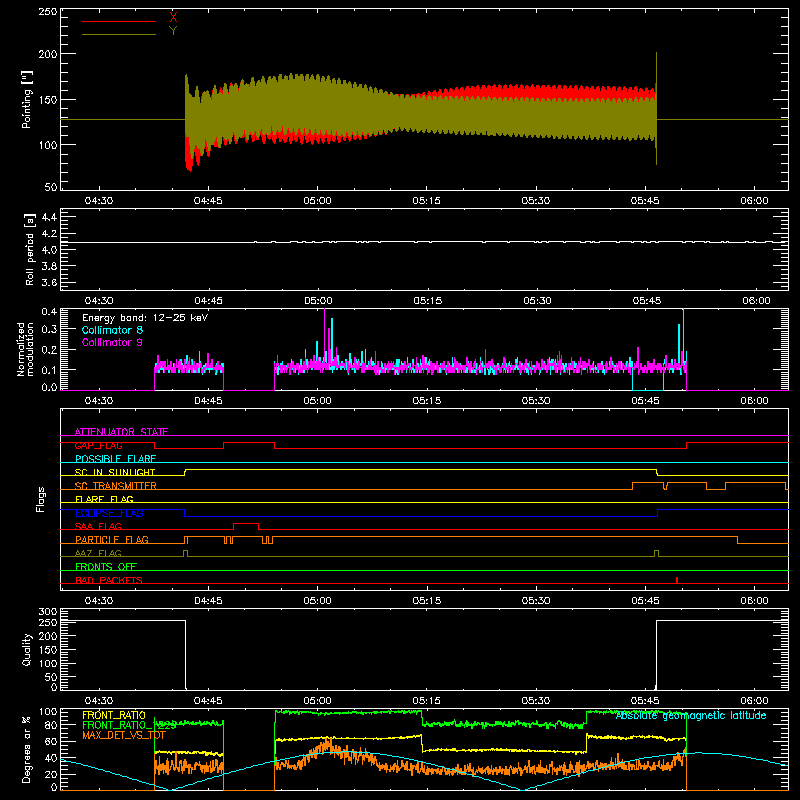Click the PARTICLE_FLAG label

coord(112,539)
